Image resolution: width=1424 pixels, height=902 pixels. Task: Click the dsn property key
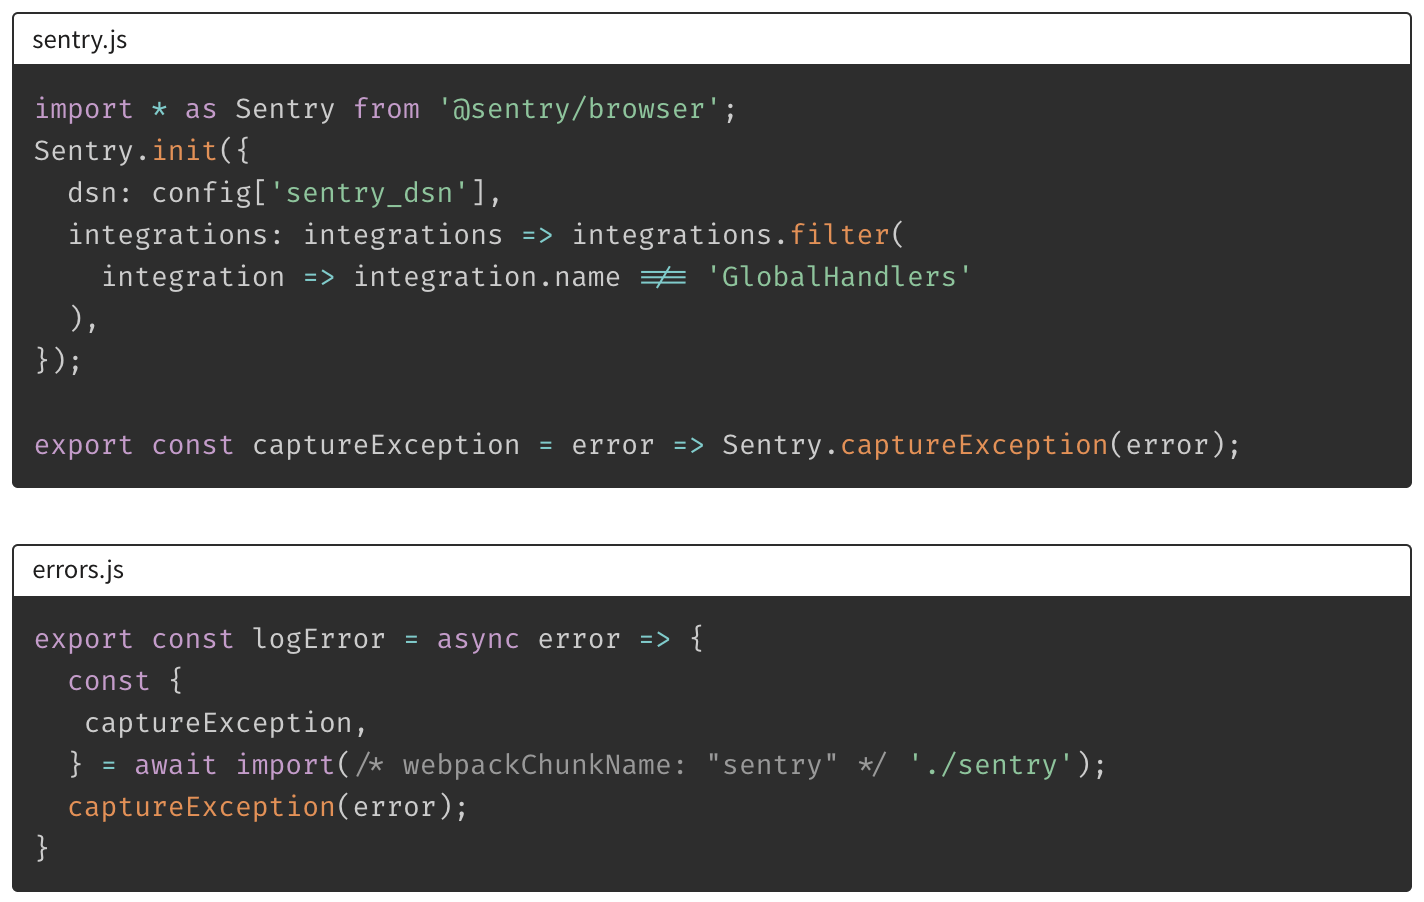92,193
